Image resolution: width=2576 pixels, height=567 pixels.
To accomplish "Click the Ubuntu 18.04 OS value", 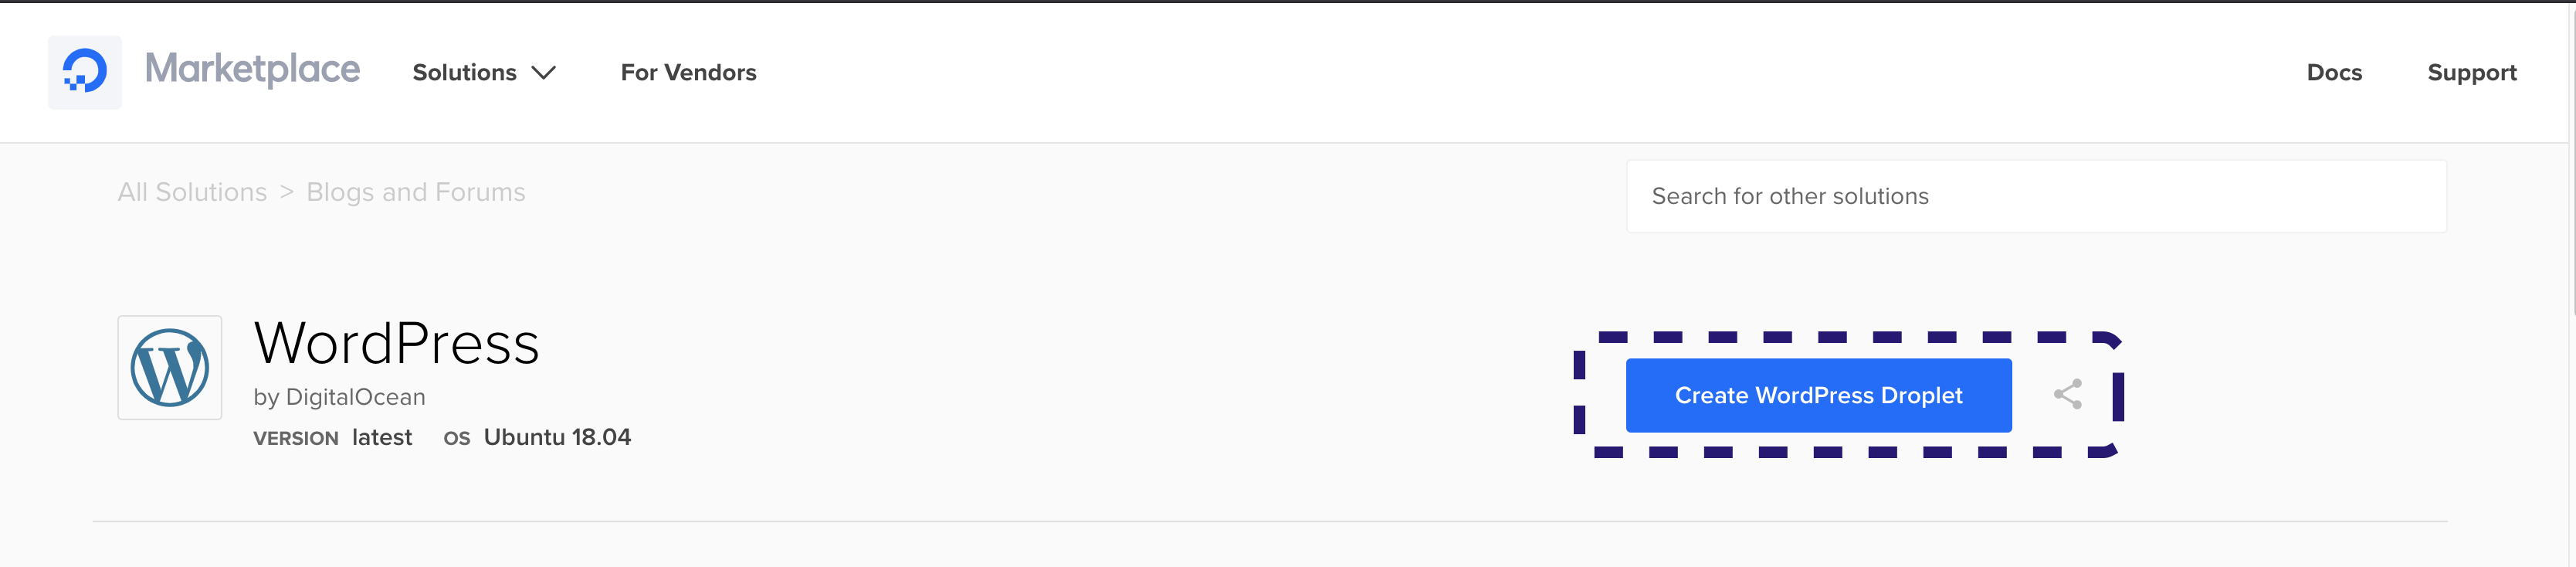I will (557, 438).
